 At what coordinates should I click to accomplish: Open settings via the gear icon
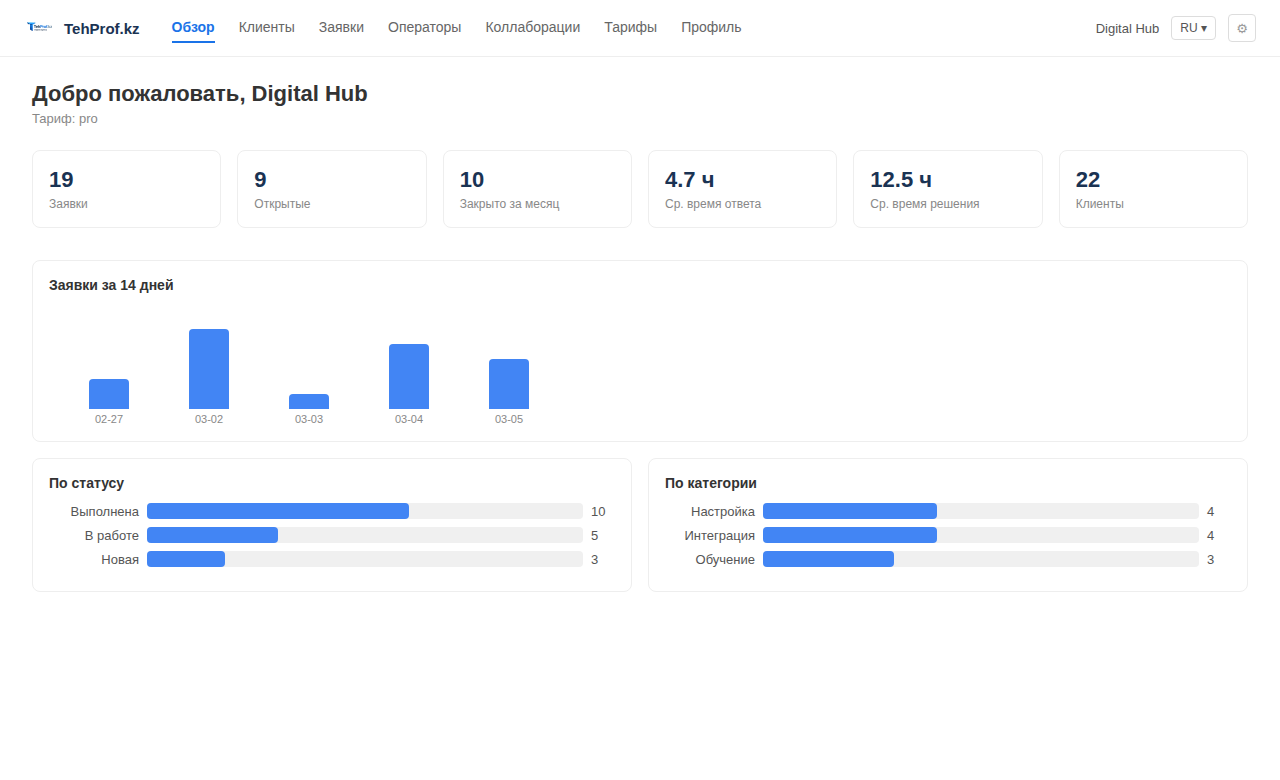coord(1241,28)
